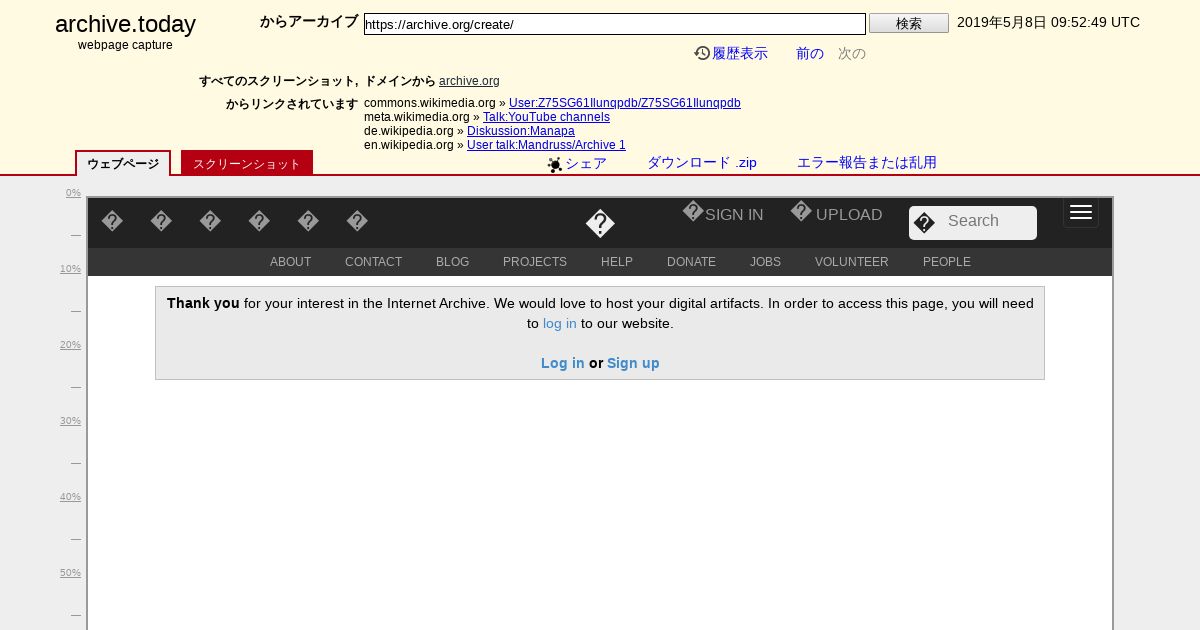
Task: Jump to the 50% scroll marker
Action: tap(70, 573)
